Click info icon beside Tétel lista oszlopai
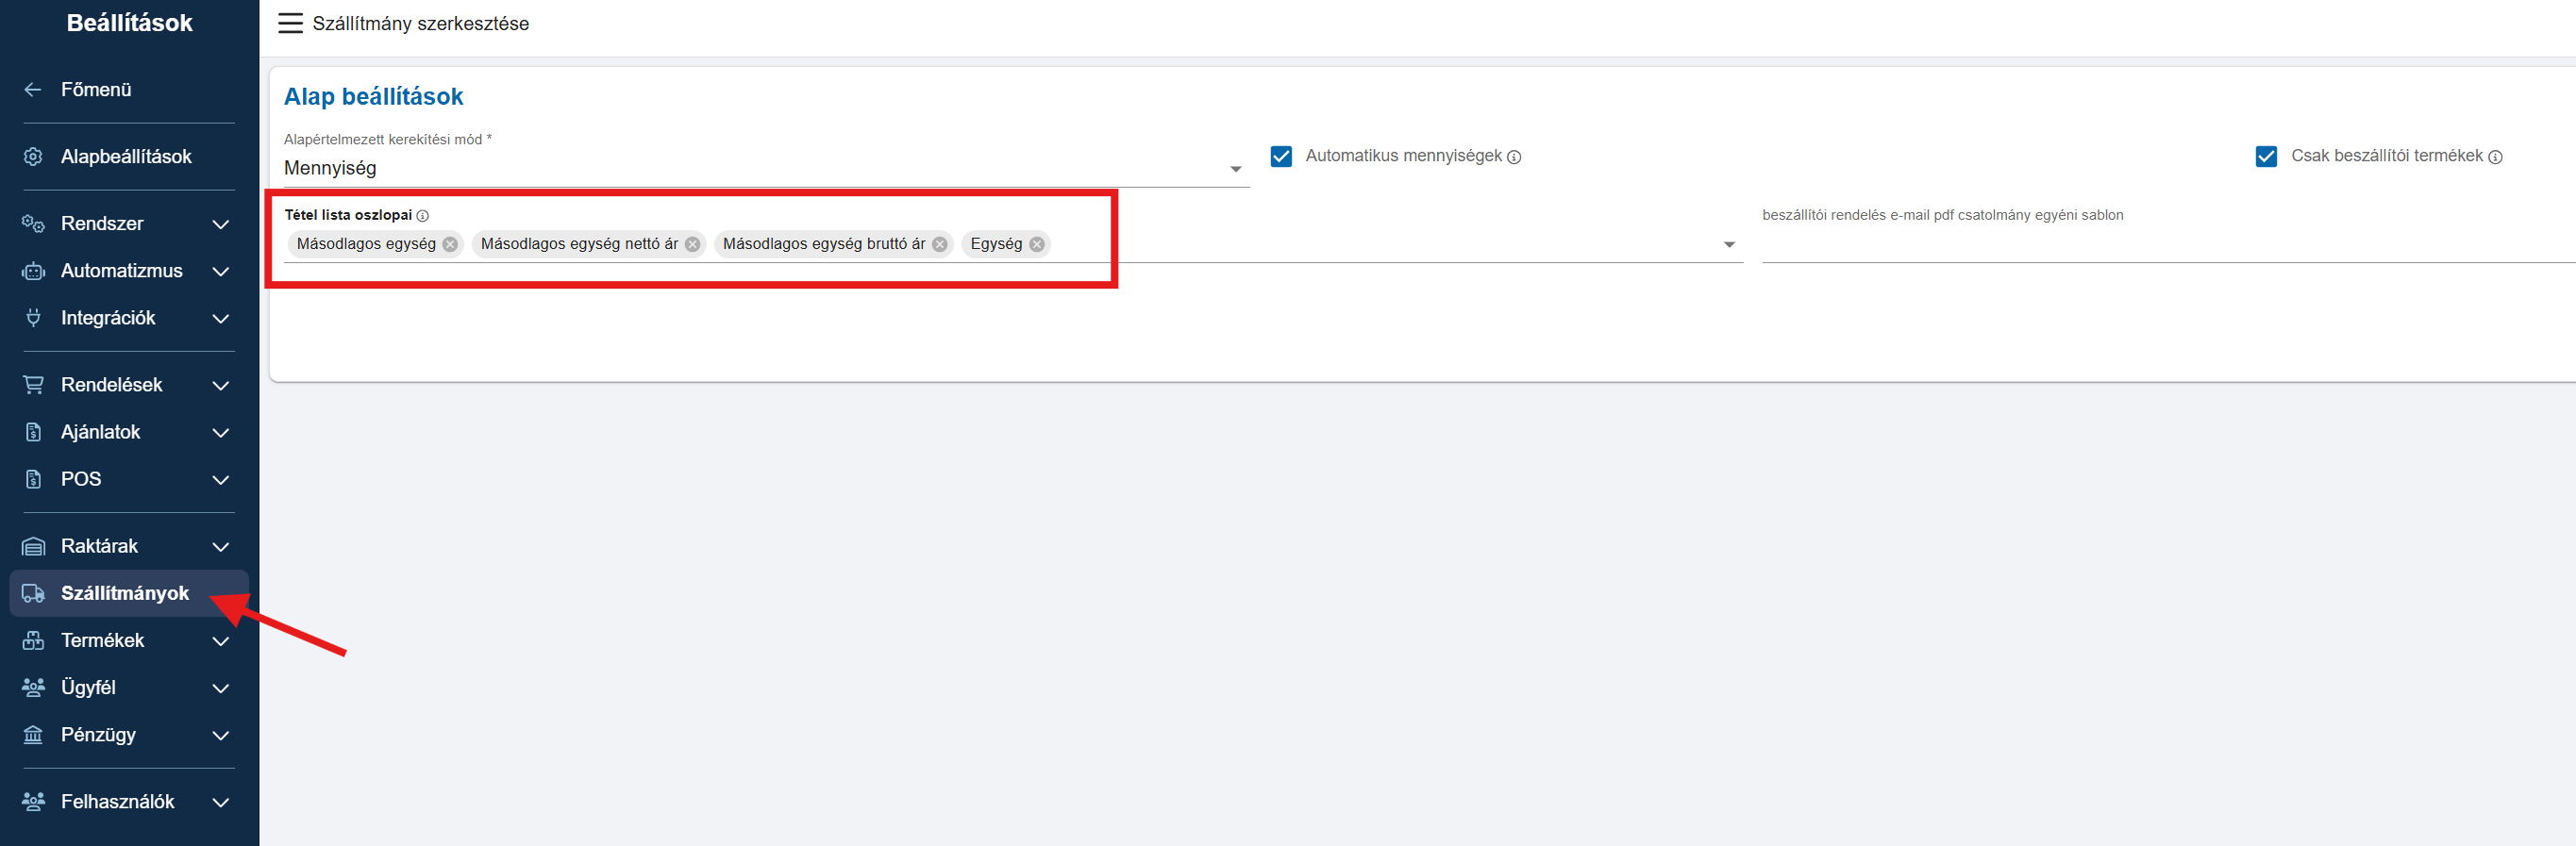Viewport: 2576px width, 846px height. [423, 216]
